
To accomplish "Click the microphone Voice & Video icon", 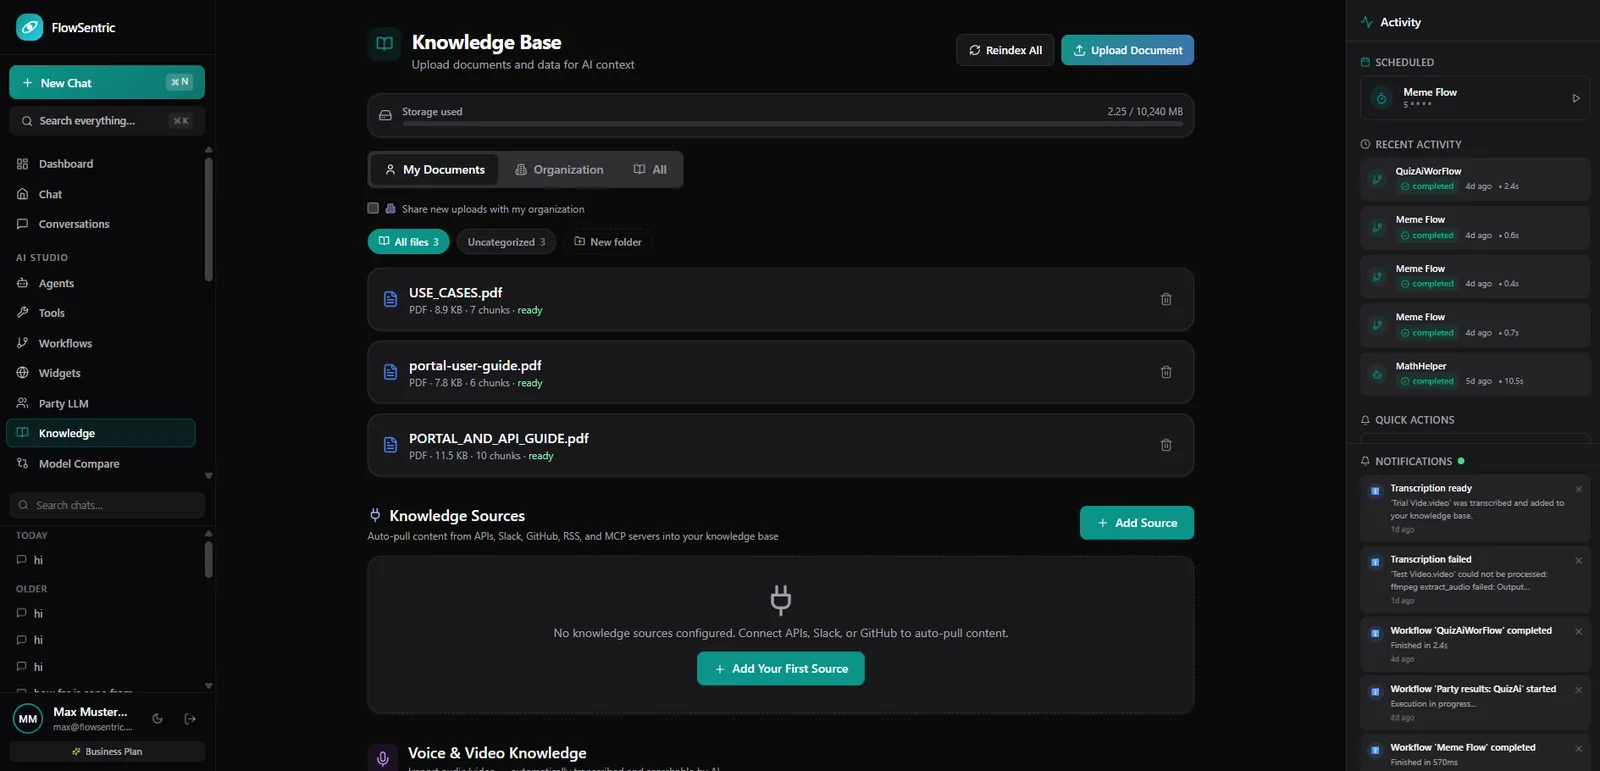I will 382,759.
